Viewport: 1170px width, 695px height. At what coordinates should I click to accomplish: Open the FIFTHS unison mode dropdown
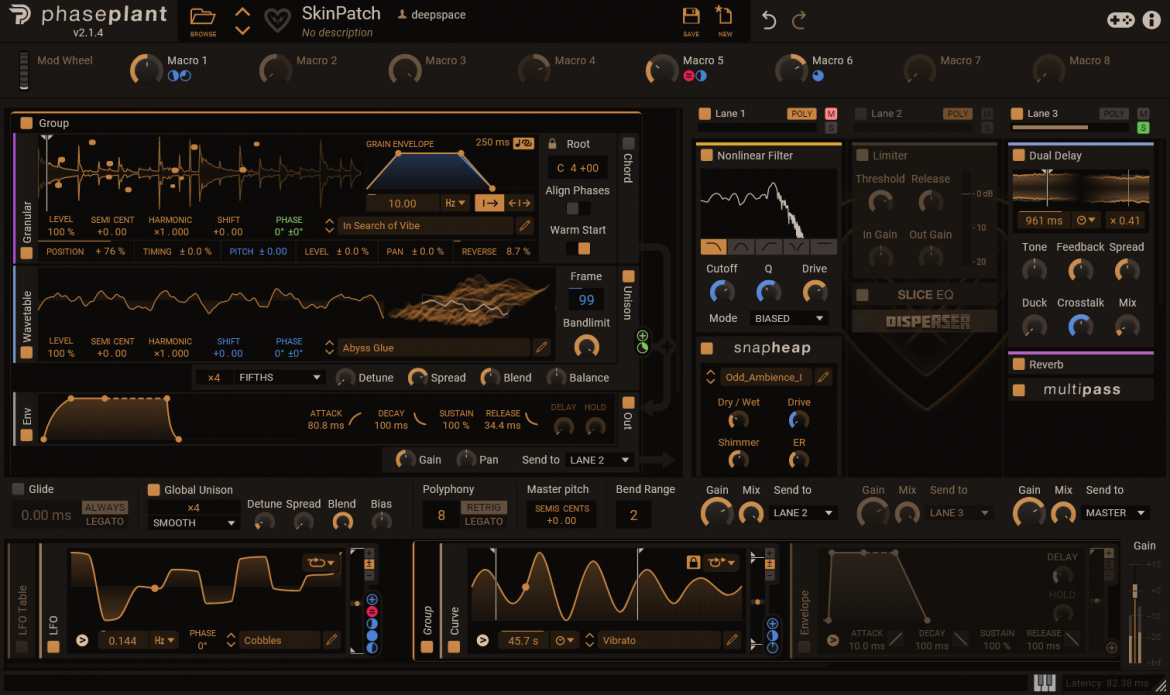tap(279, 377)
